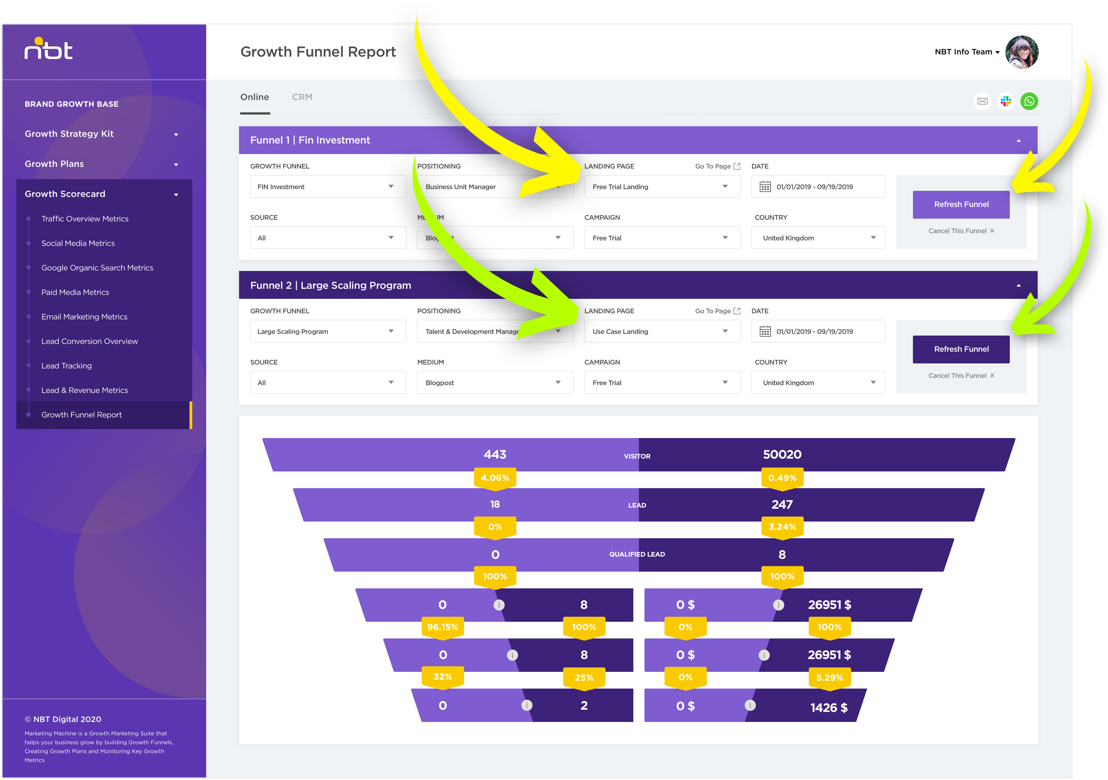This screenshot has width=1108, height=780.
Task: Click Funnel 2 Refresh Funnel button
Action: tap(961, 349)
